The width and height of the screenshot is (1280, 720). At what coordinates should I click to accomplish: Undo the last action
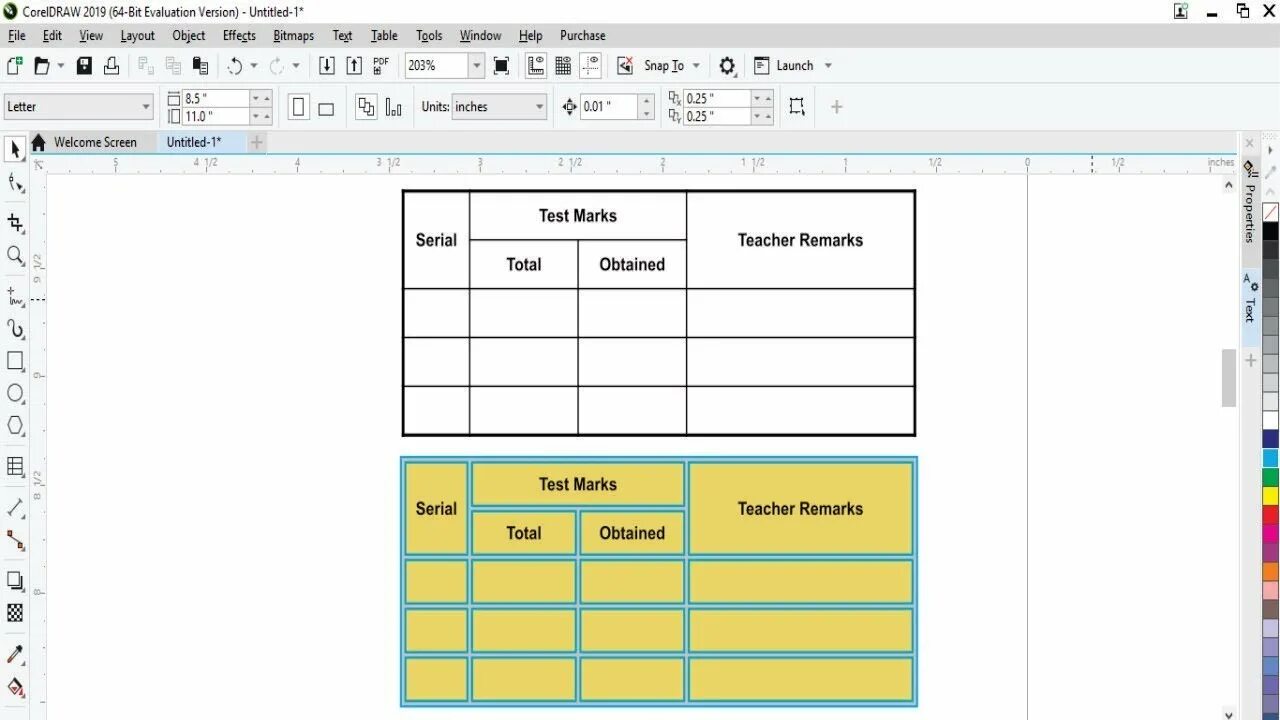[x=235, y=66]
